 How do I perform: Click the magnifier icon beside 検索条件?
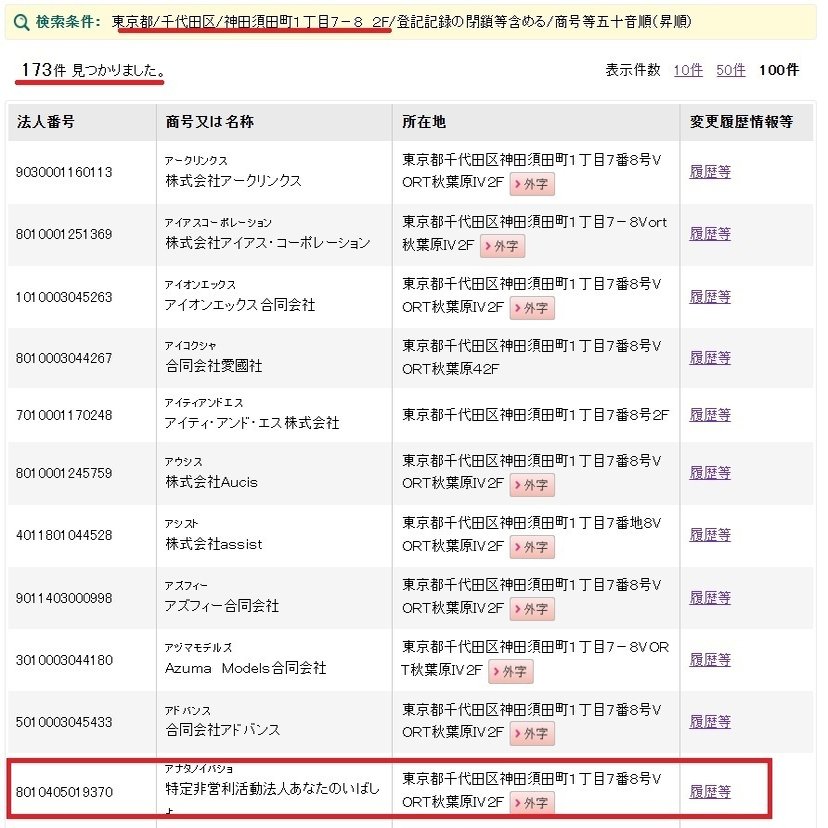(21, 22)
